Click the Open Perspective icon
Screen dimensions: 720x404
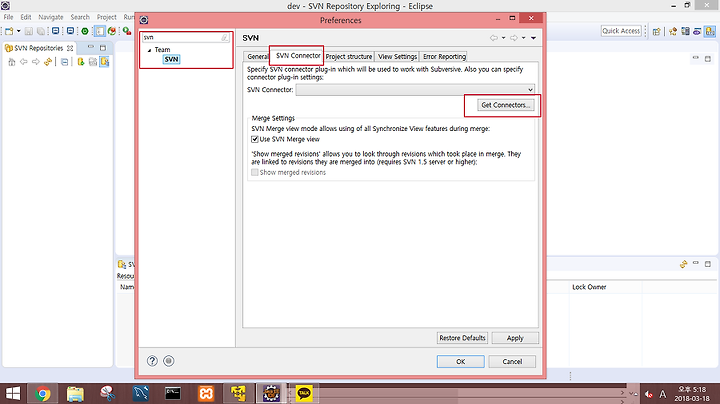[657, 31]
